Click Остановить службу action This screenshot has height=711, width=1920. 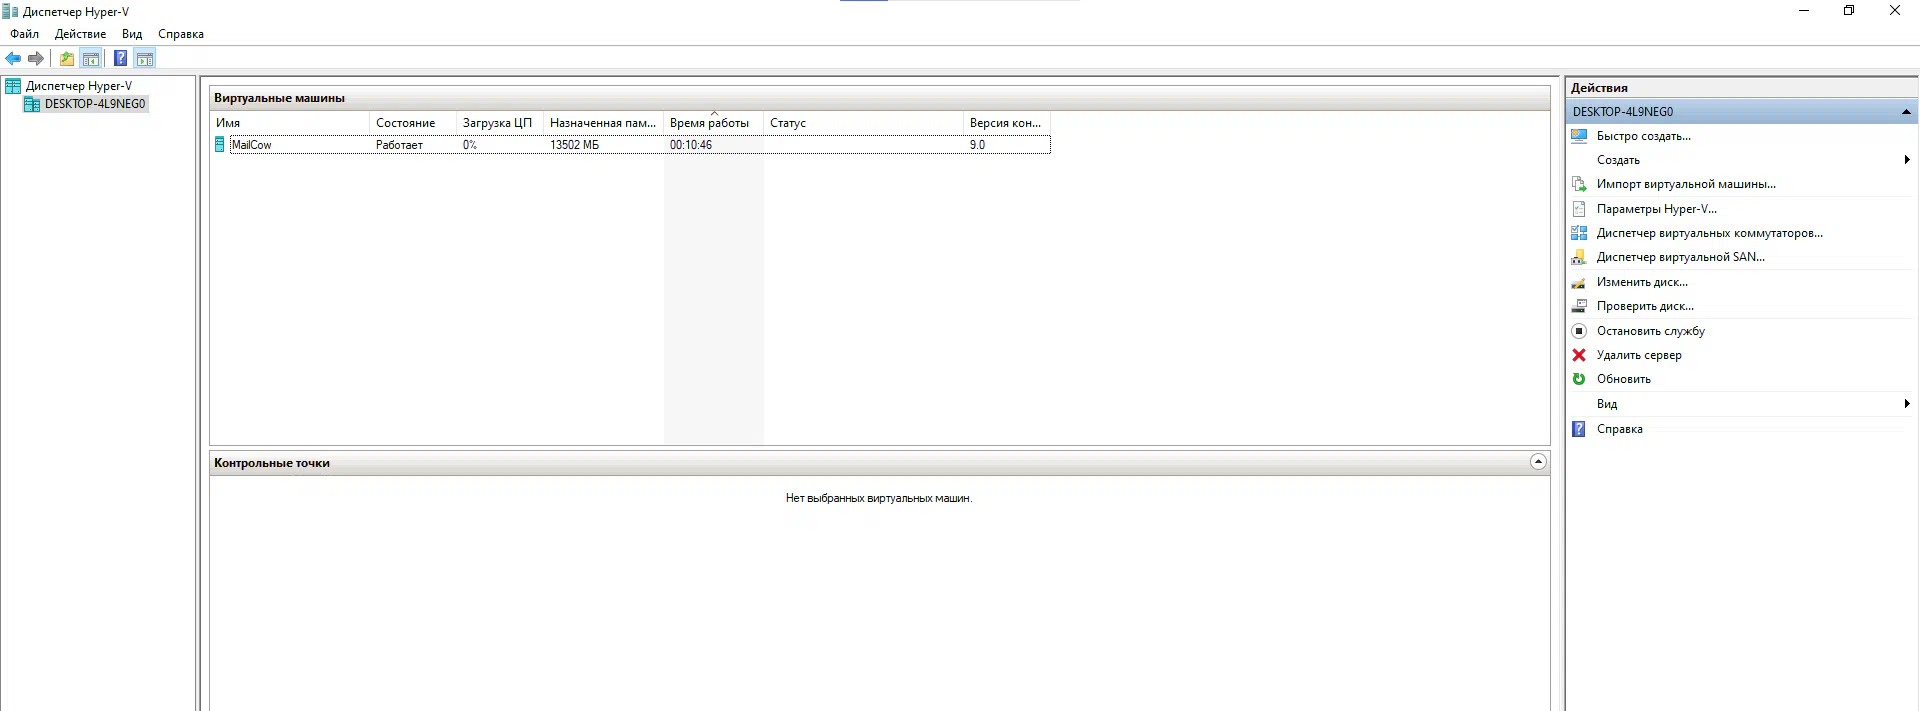pyautogui.click(x=1651, y=331)
